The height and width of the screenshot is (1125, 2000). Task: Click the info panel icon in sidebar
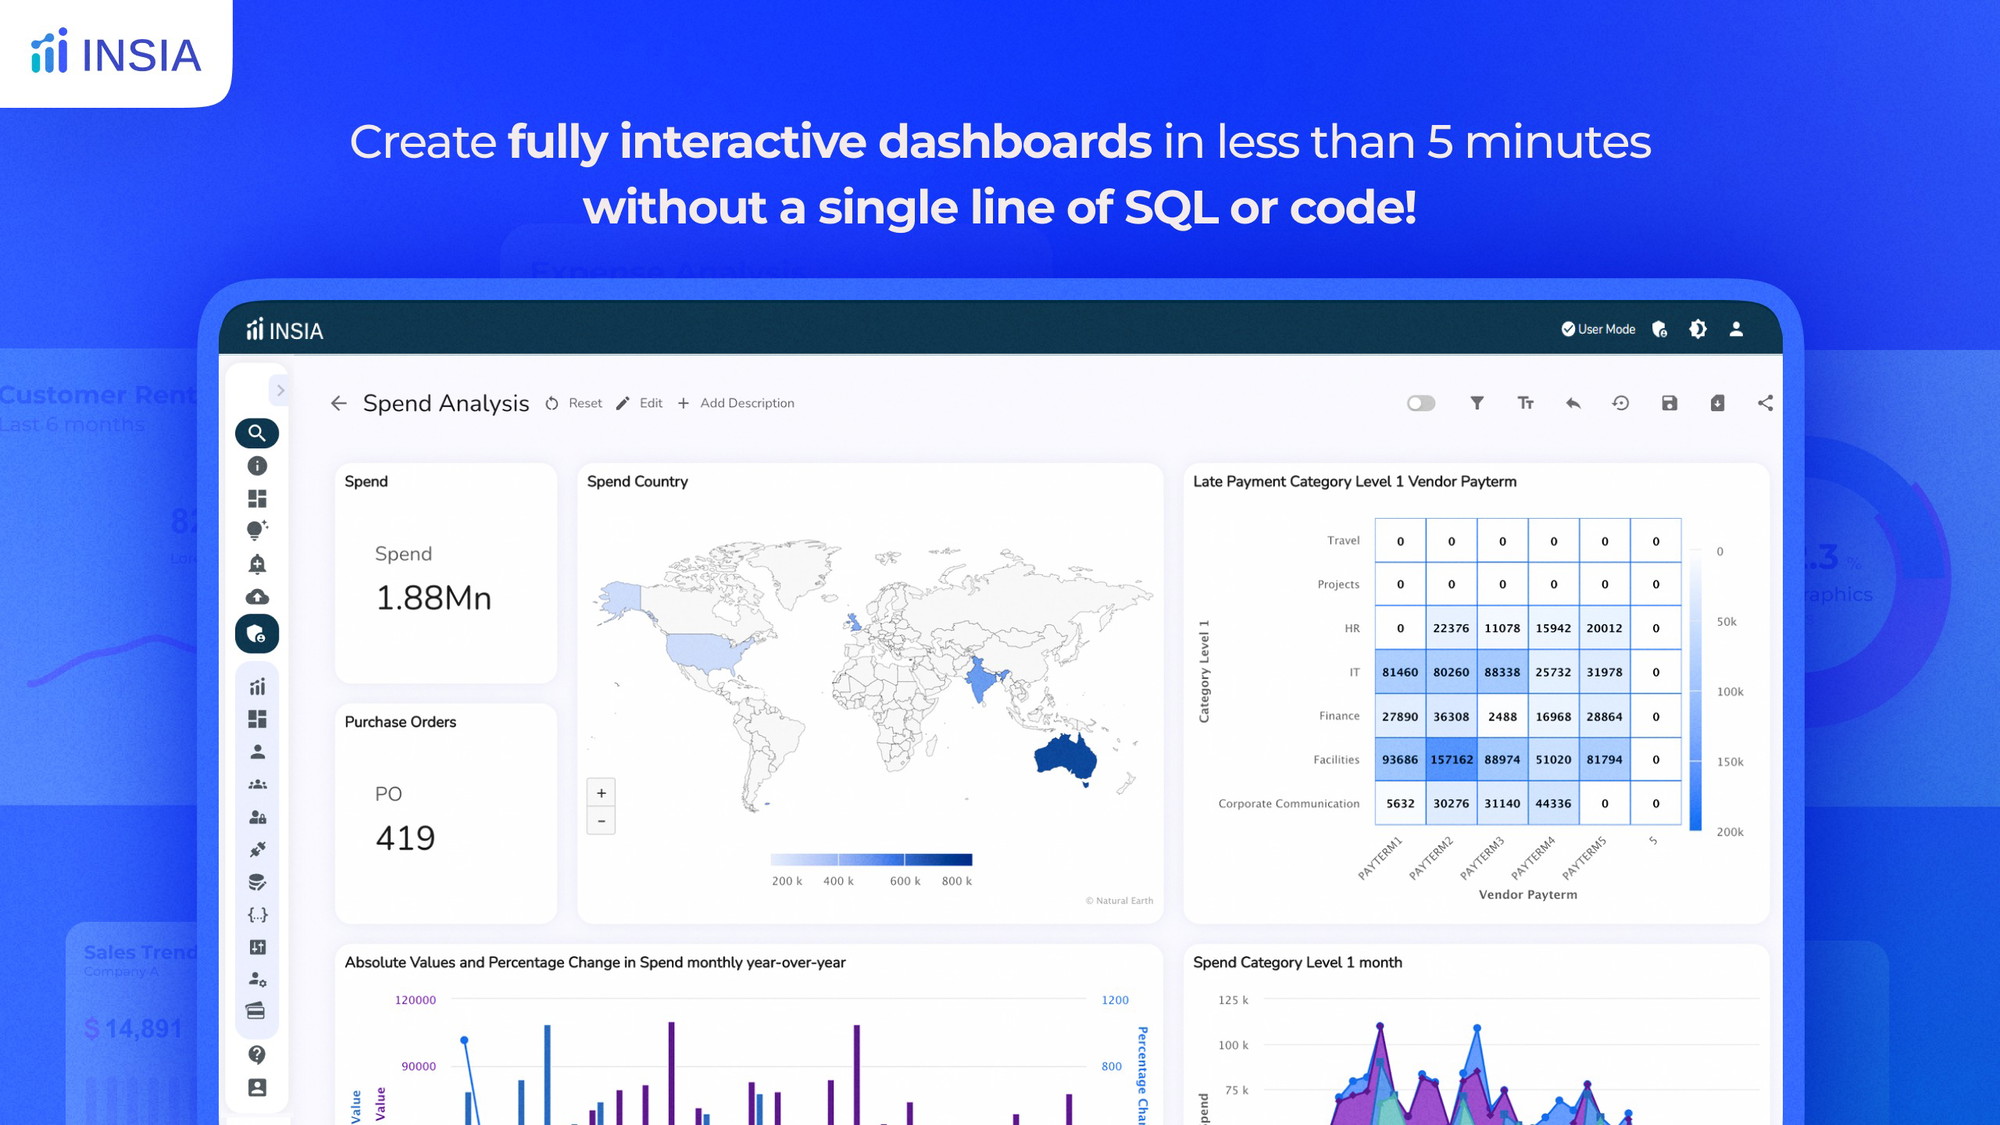tap(255, 466)
